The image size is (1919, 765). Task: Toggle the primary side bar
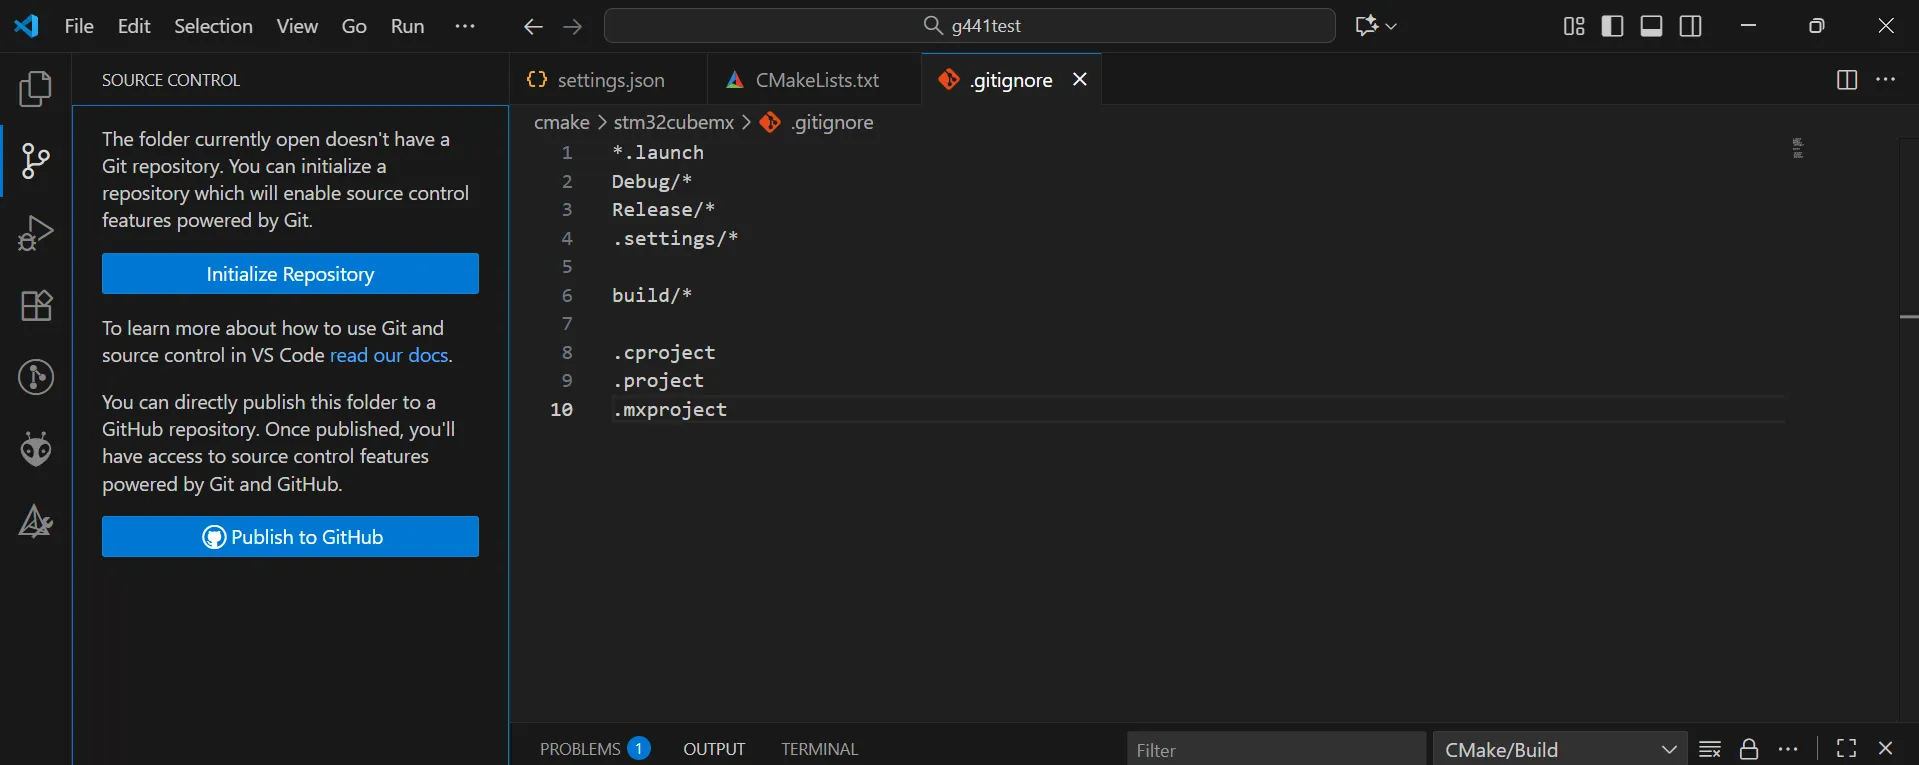click(1612, 26)
